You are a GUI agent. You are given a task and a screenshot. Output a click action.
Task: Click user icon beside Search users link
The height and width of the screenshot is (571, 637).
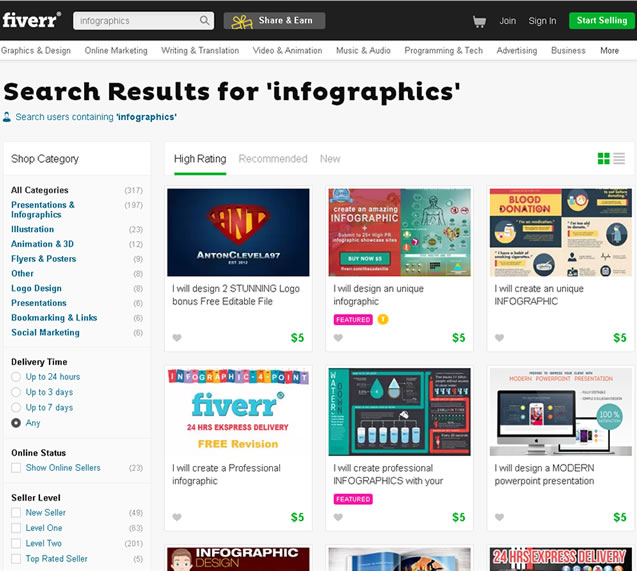pyautogui.click(x=6, y=117)
